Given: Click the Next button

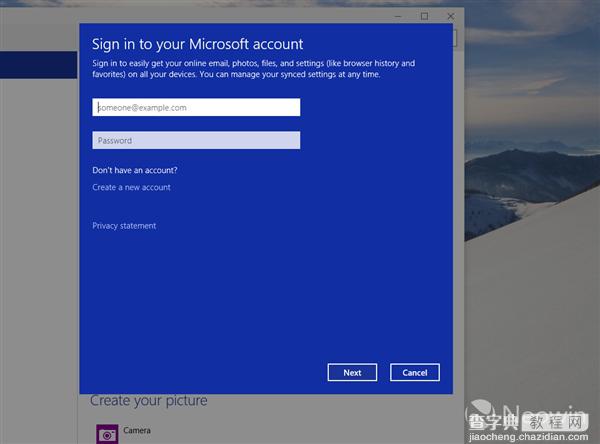Looking at the screenshot, I should pyautogui.click(x=352, y=372).
